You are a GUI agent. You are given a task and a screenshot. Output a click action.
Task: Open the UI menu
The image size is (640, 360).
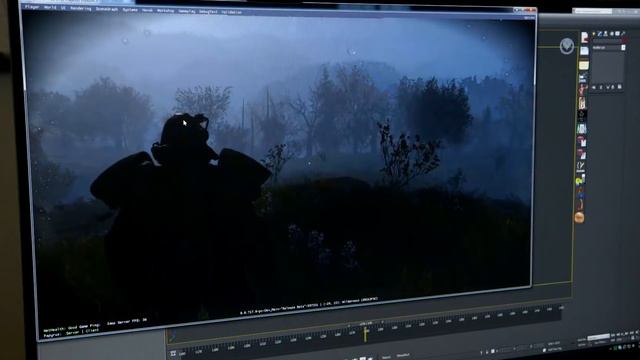click(x=63, y=8)
